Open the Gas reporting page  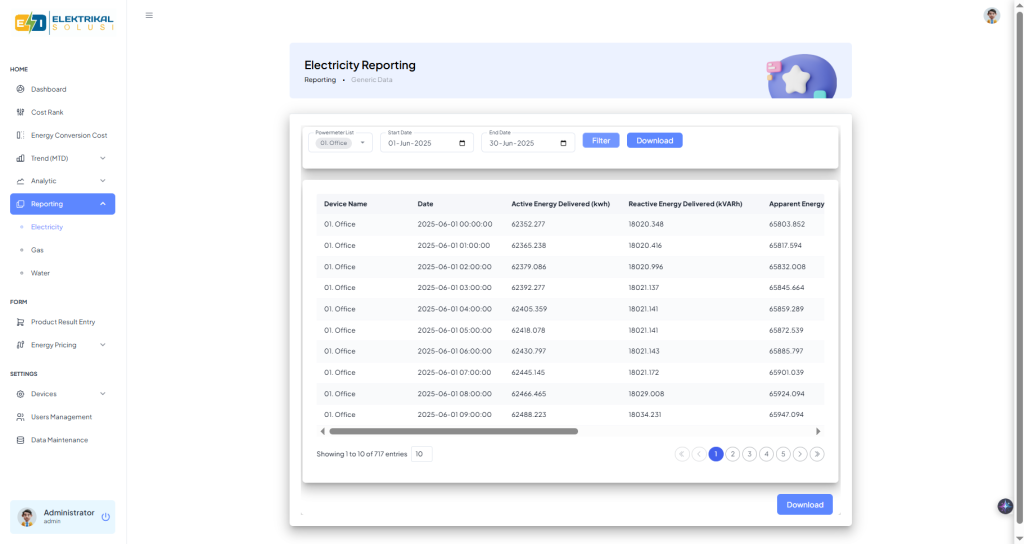37,250
